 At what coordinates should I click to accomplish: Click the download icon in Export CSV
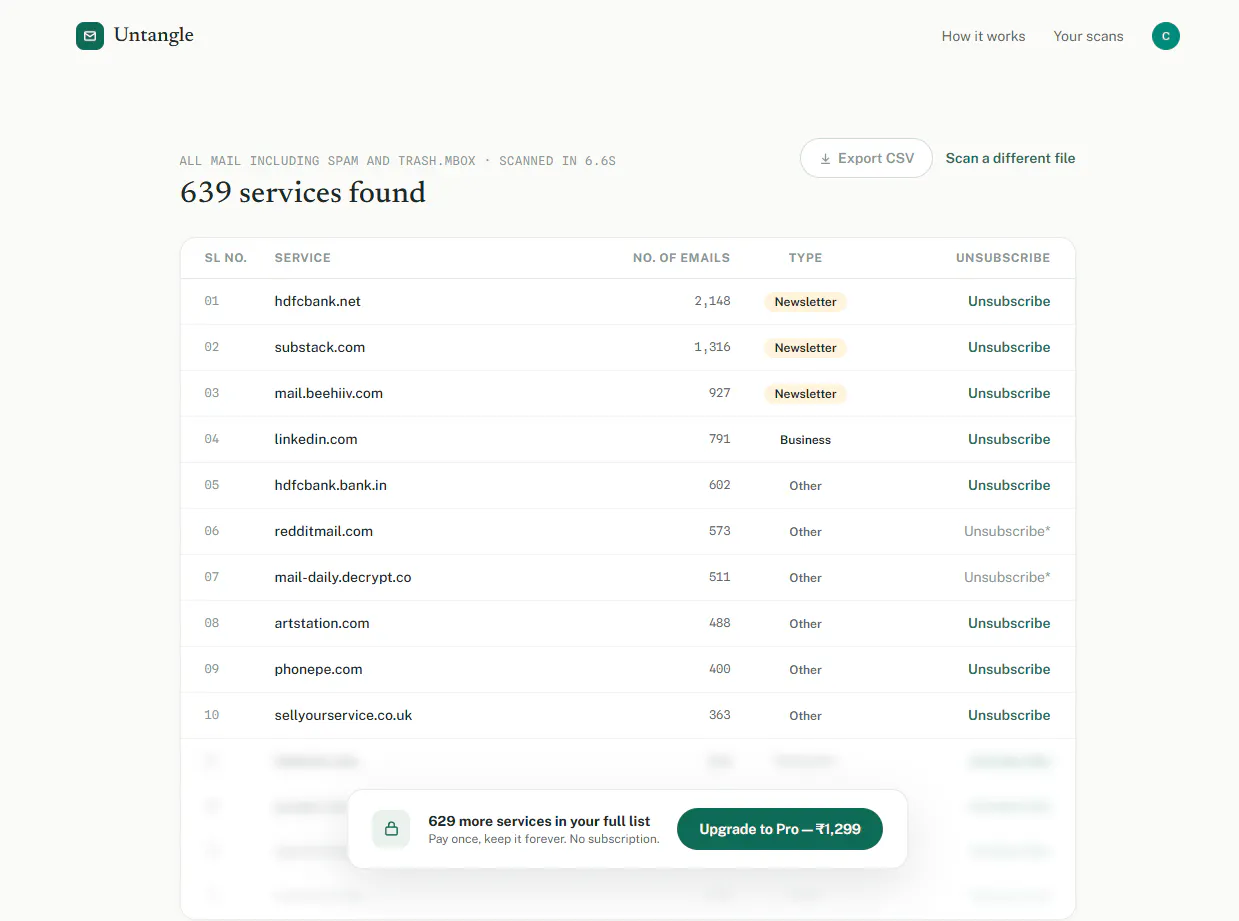click(x=826, y=159)
